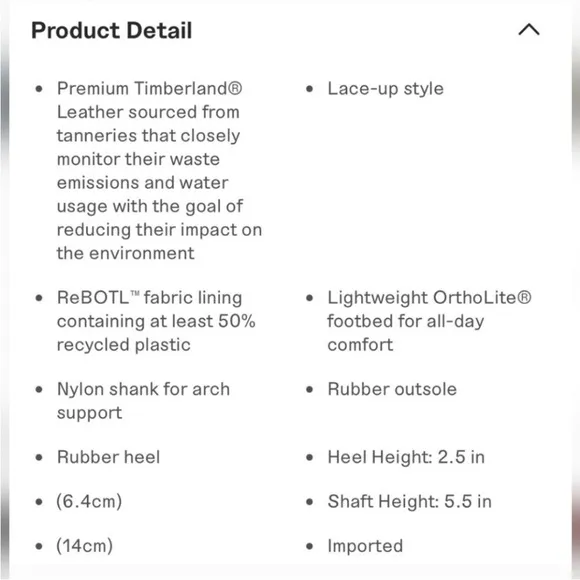Select the Rubber heel bullet item
This screenshot has height=580, width=580.
click(108, 457)
